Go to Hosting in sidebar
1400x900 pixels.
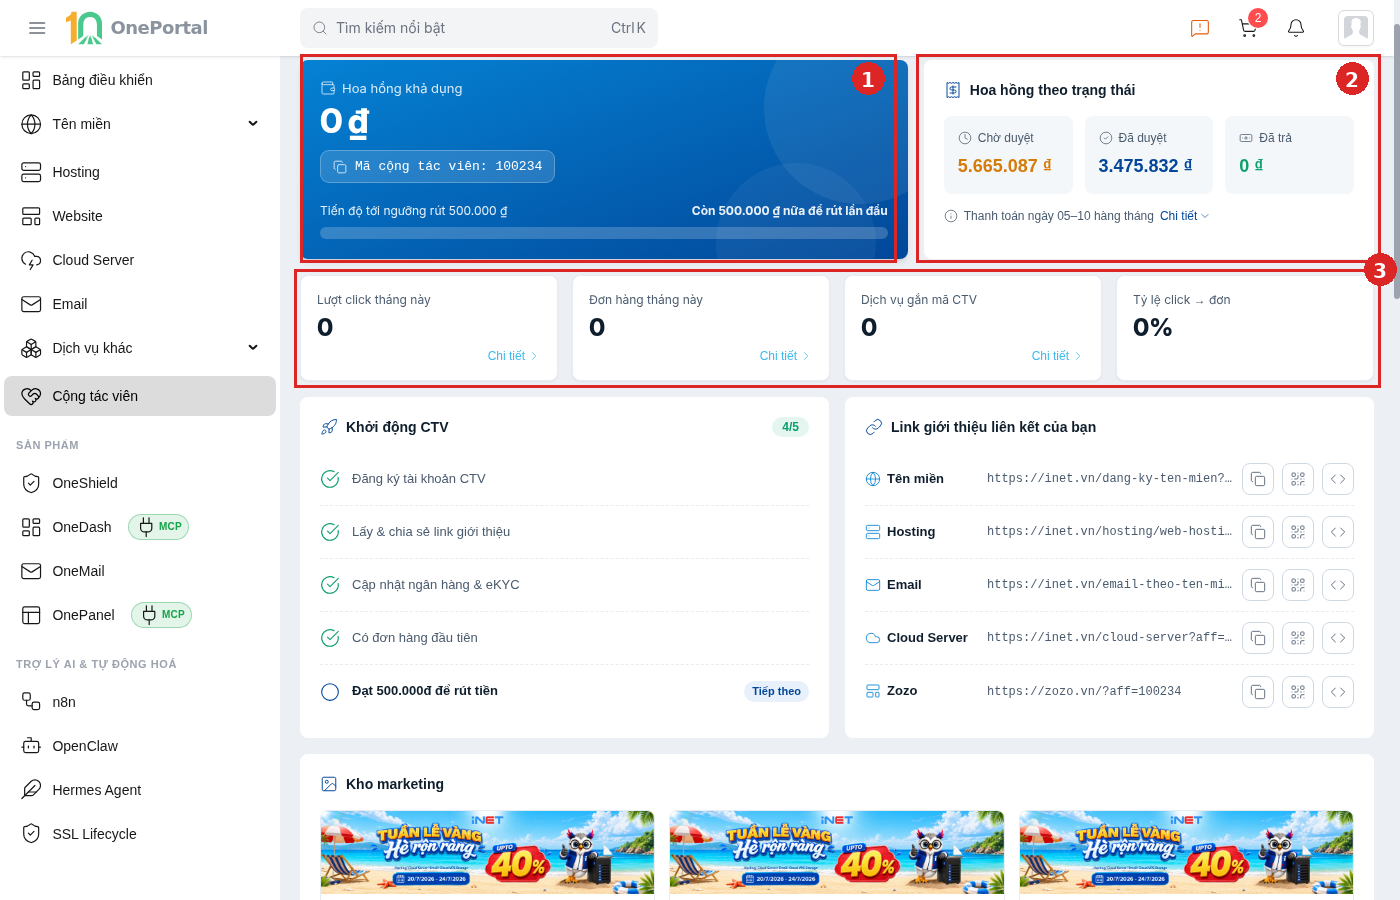click(x=140, y=172)
